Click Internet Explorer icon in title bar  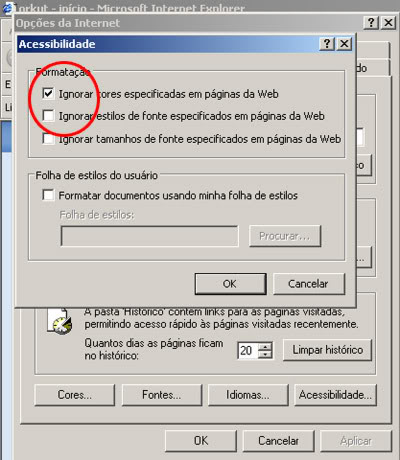[7, 7]
